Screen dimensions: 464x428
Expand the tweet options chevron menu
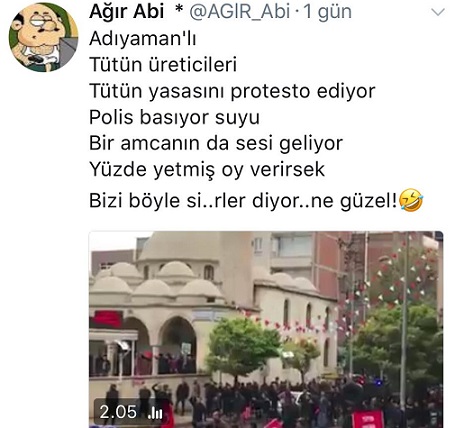point(438,12)
